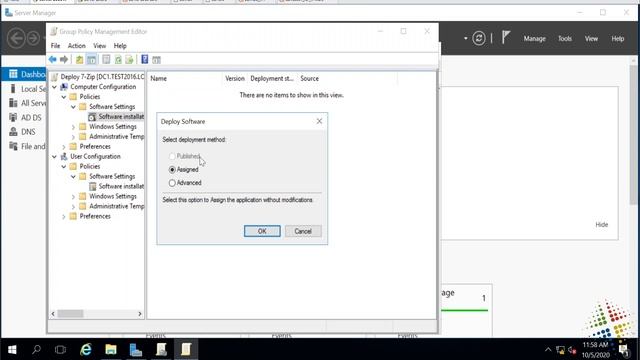
Task: Collapse Policies under User Configuration
Action: [64, 167]
